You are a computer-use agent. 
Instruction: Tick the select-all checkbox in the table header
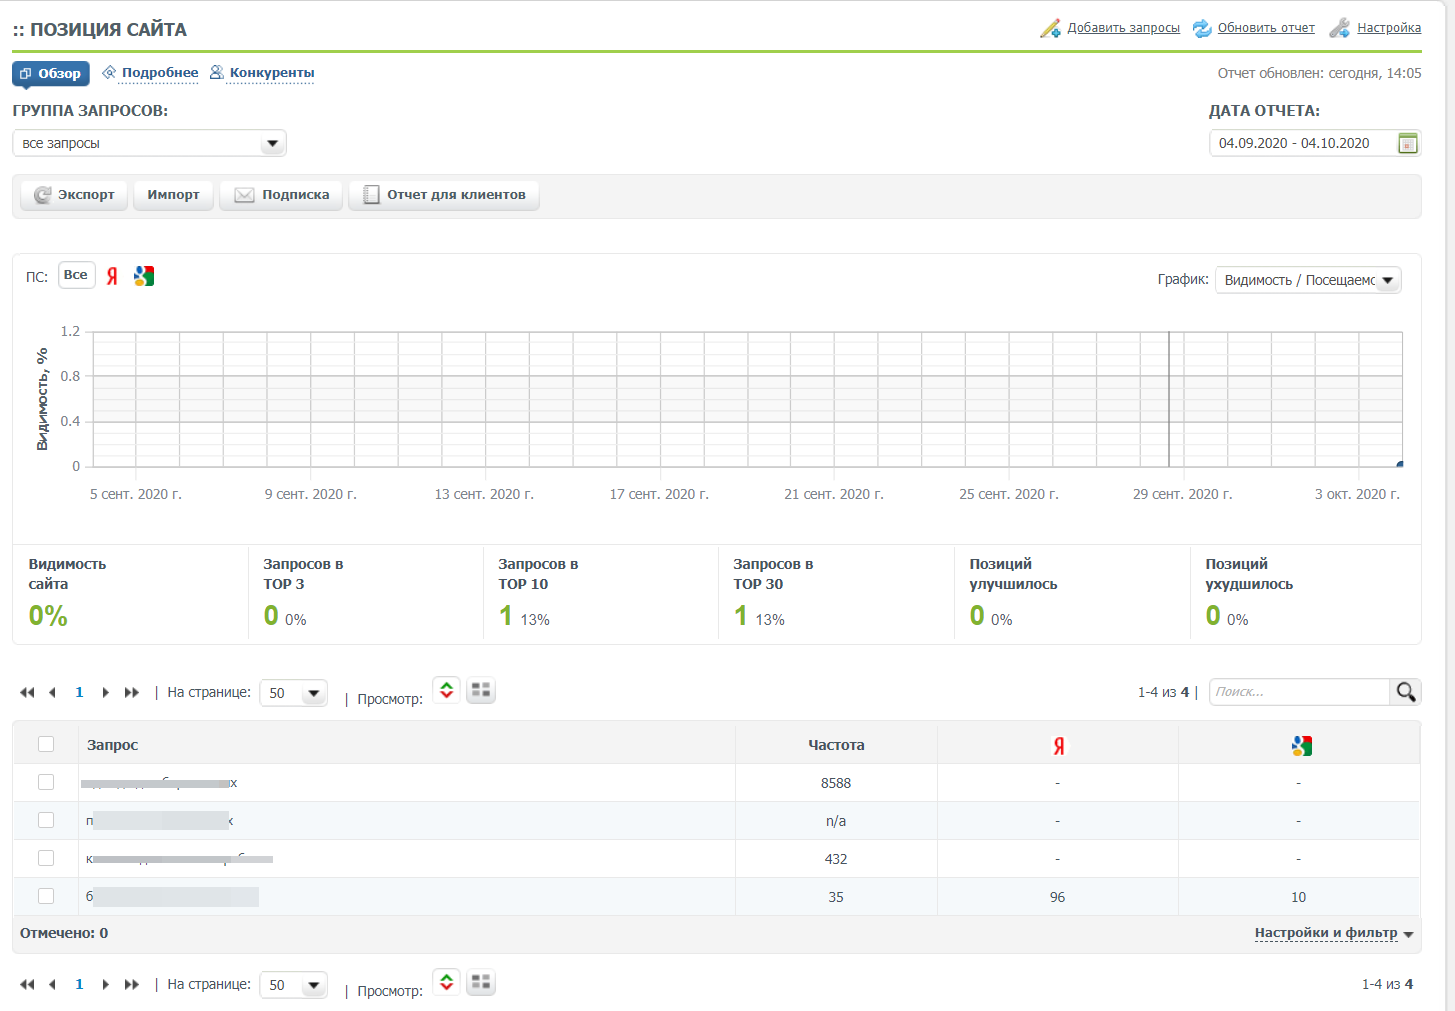point(46,744)
